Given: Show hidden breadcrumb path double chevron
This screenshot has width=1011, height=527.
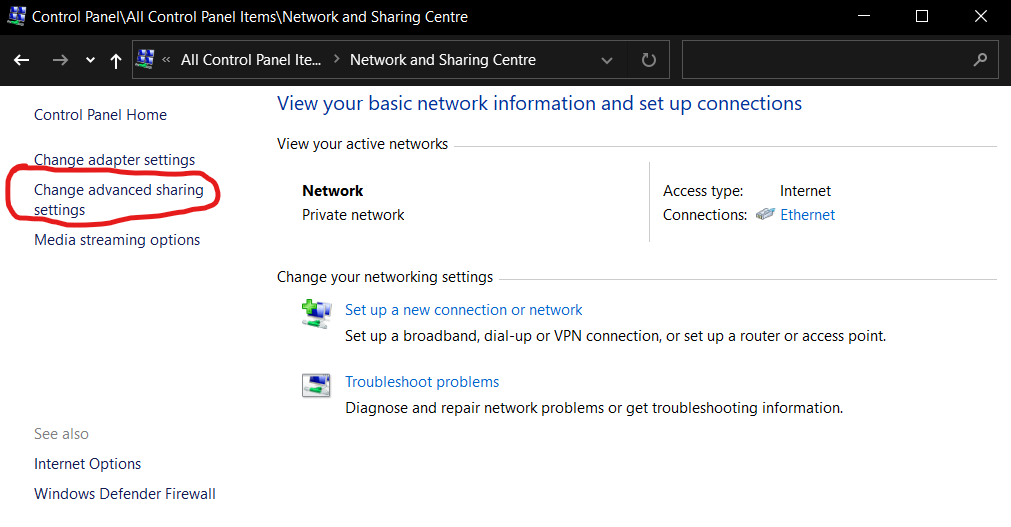Looking at the screenshot, I should (166, 60).
